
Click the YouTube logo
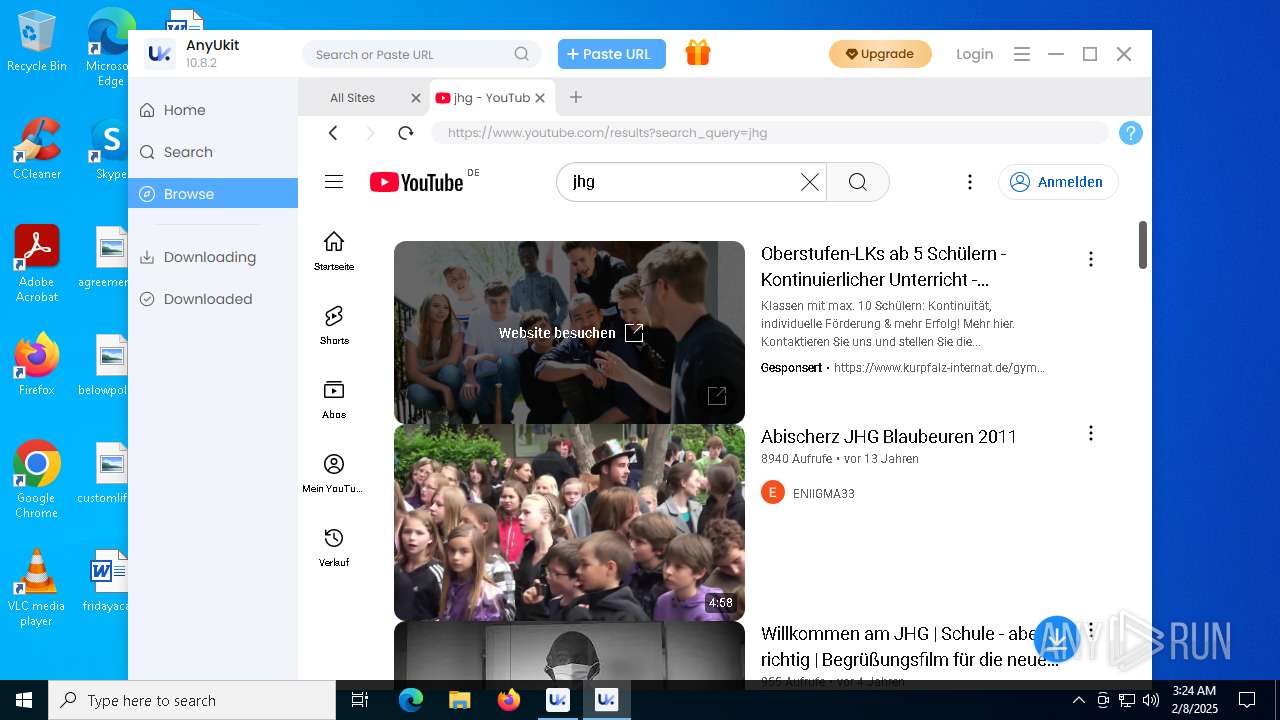click(417, 182)
